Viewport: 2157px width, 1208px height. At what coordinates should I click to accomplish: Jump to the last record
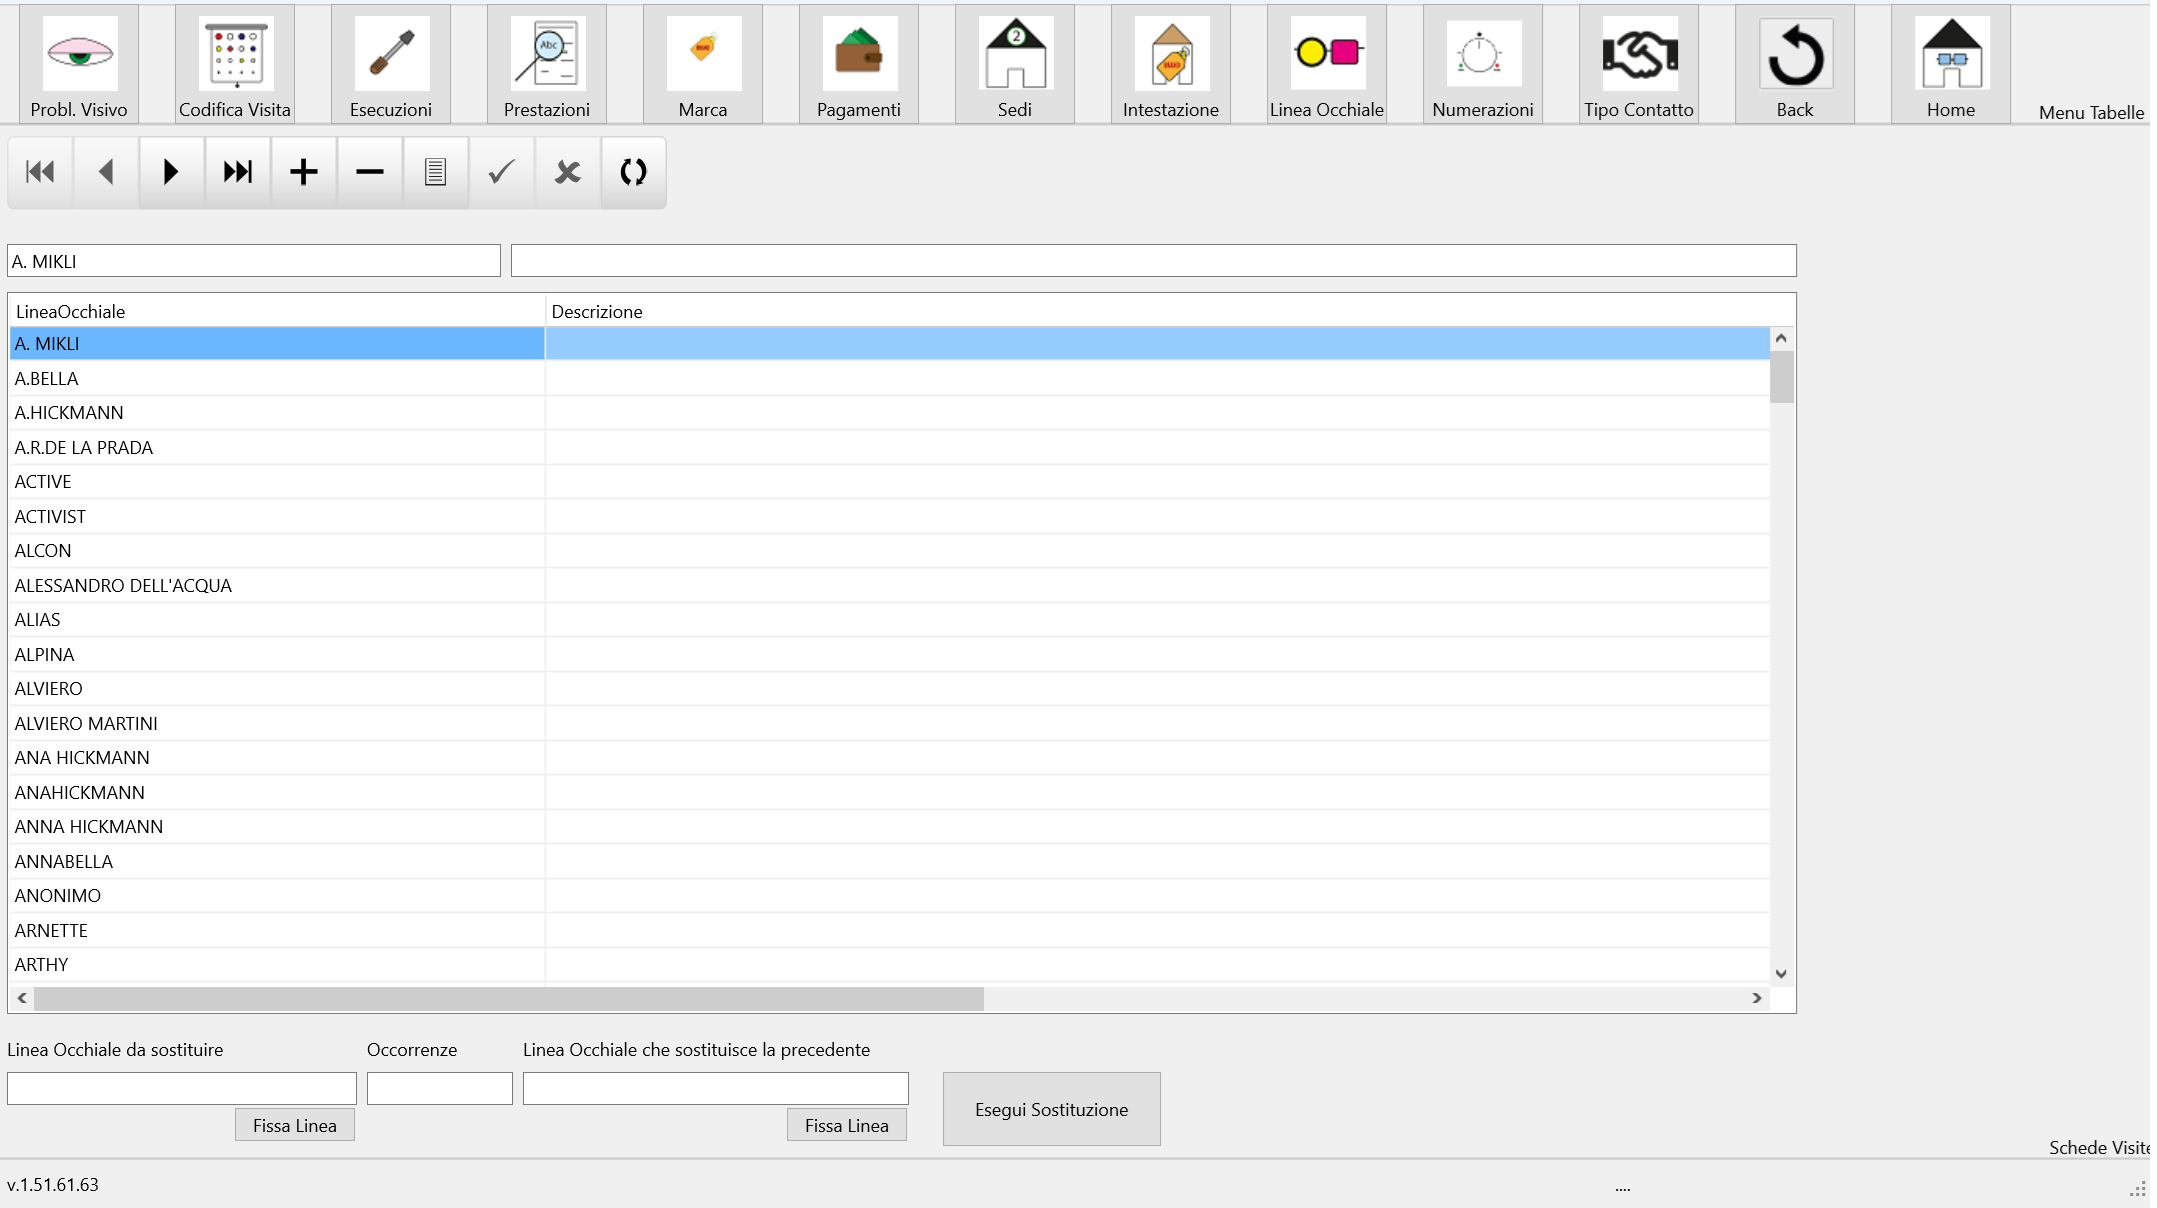[238, 172]
